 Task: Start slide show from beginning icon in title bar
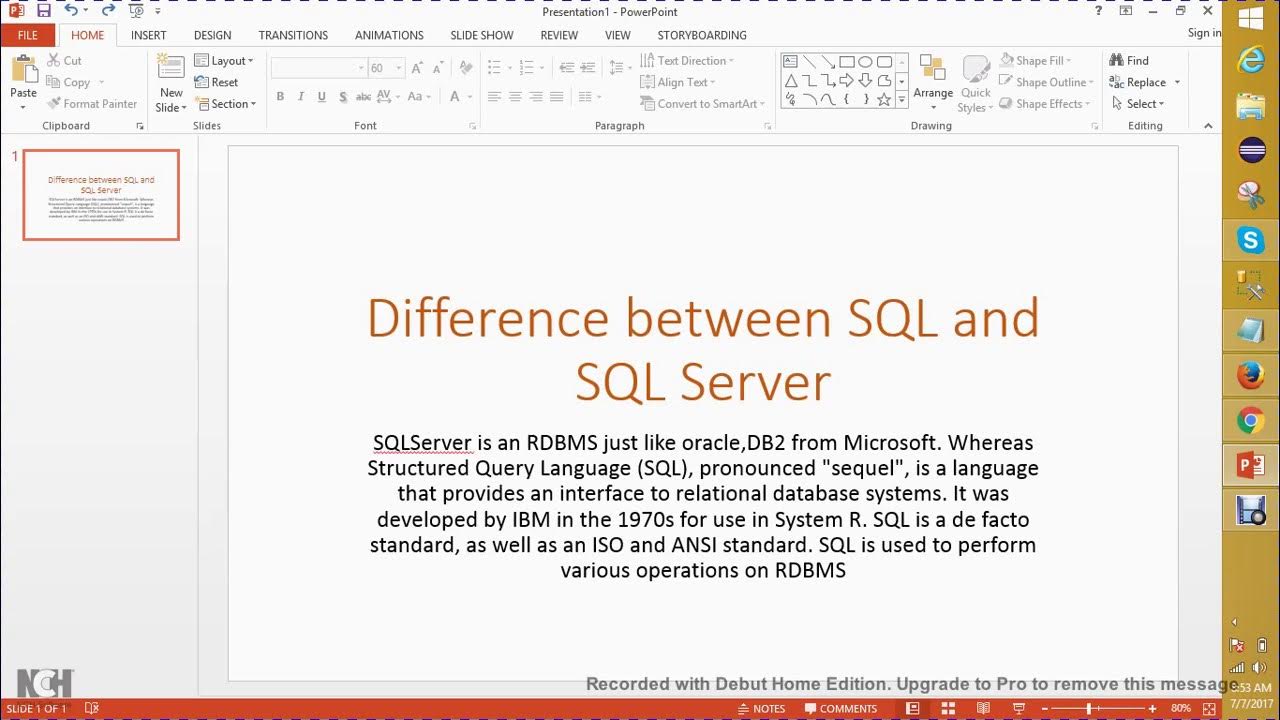[137, 11]
